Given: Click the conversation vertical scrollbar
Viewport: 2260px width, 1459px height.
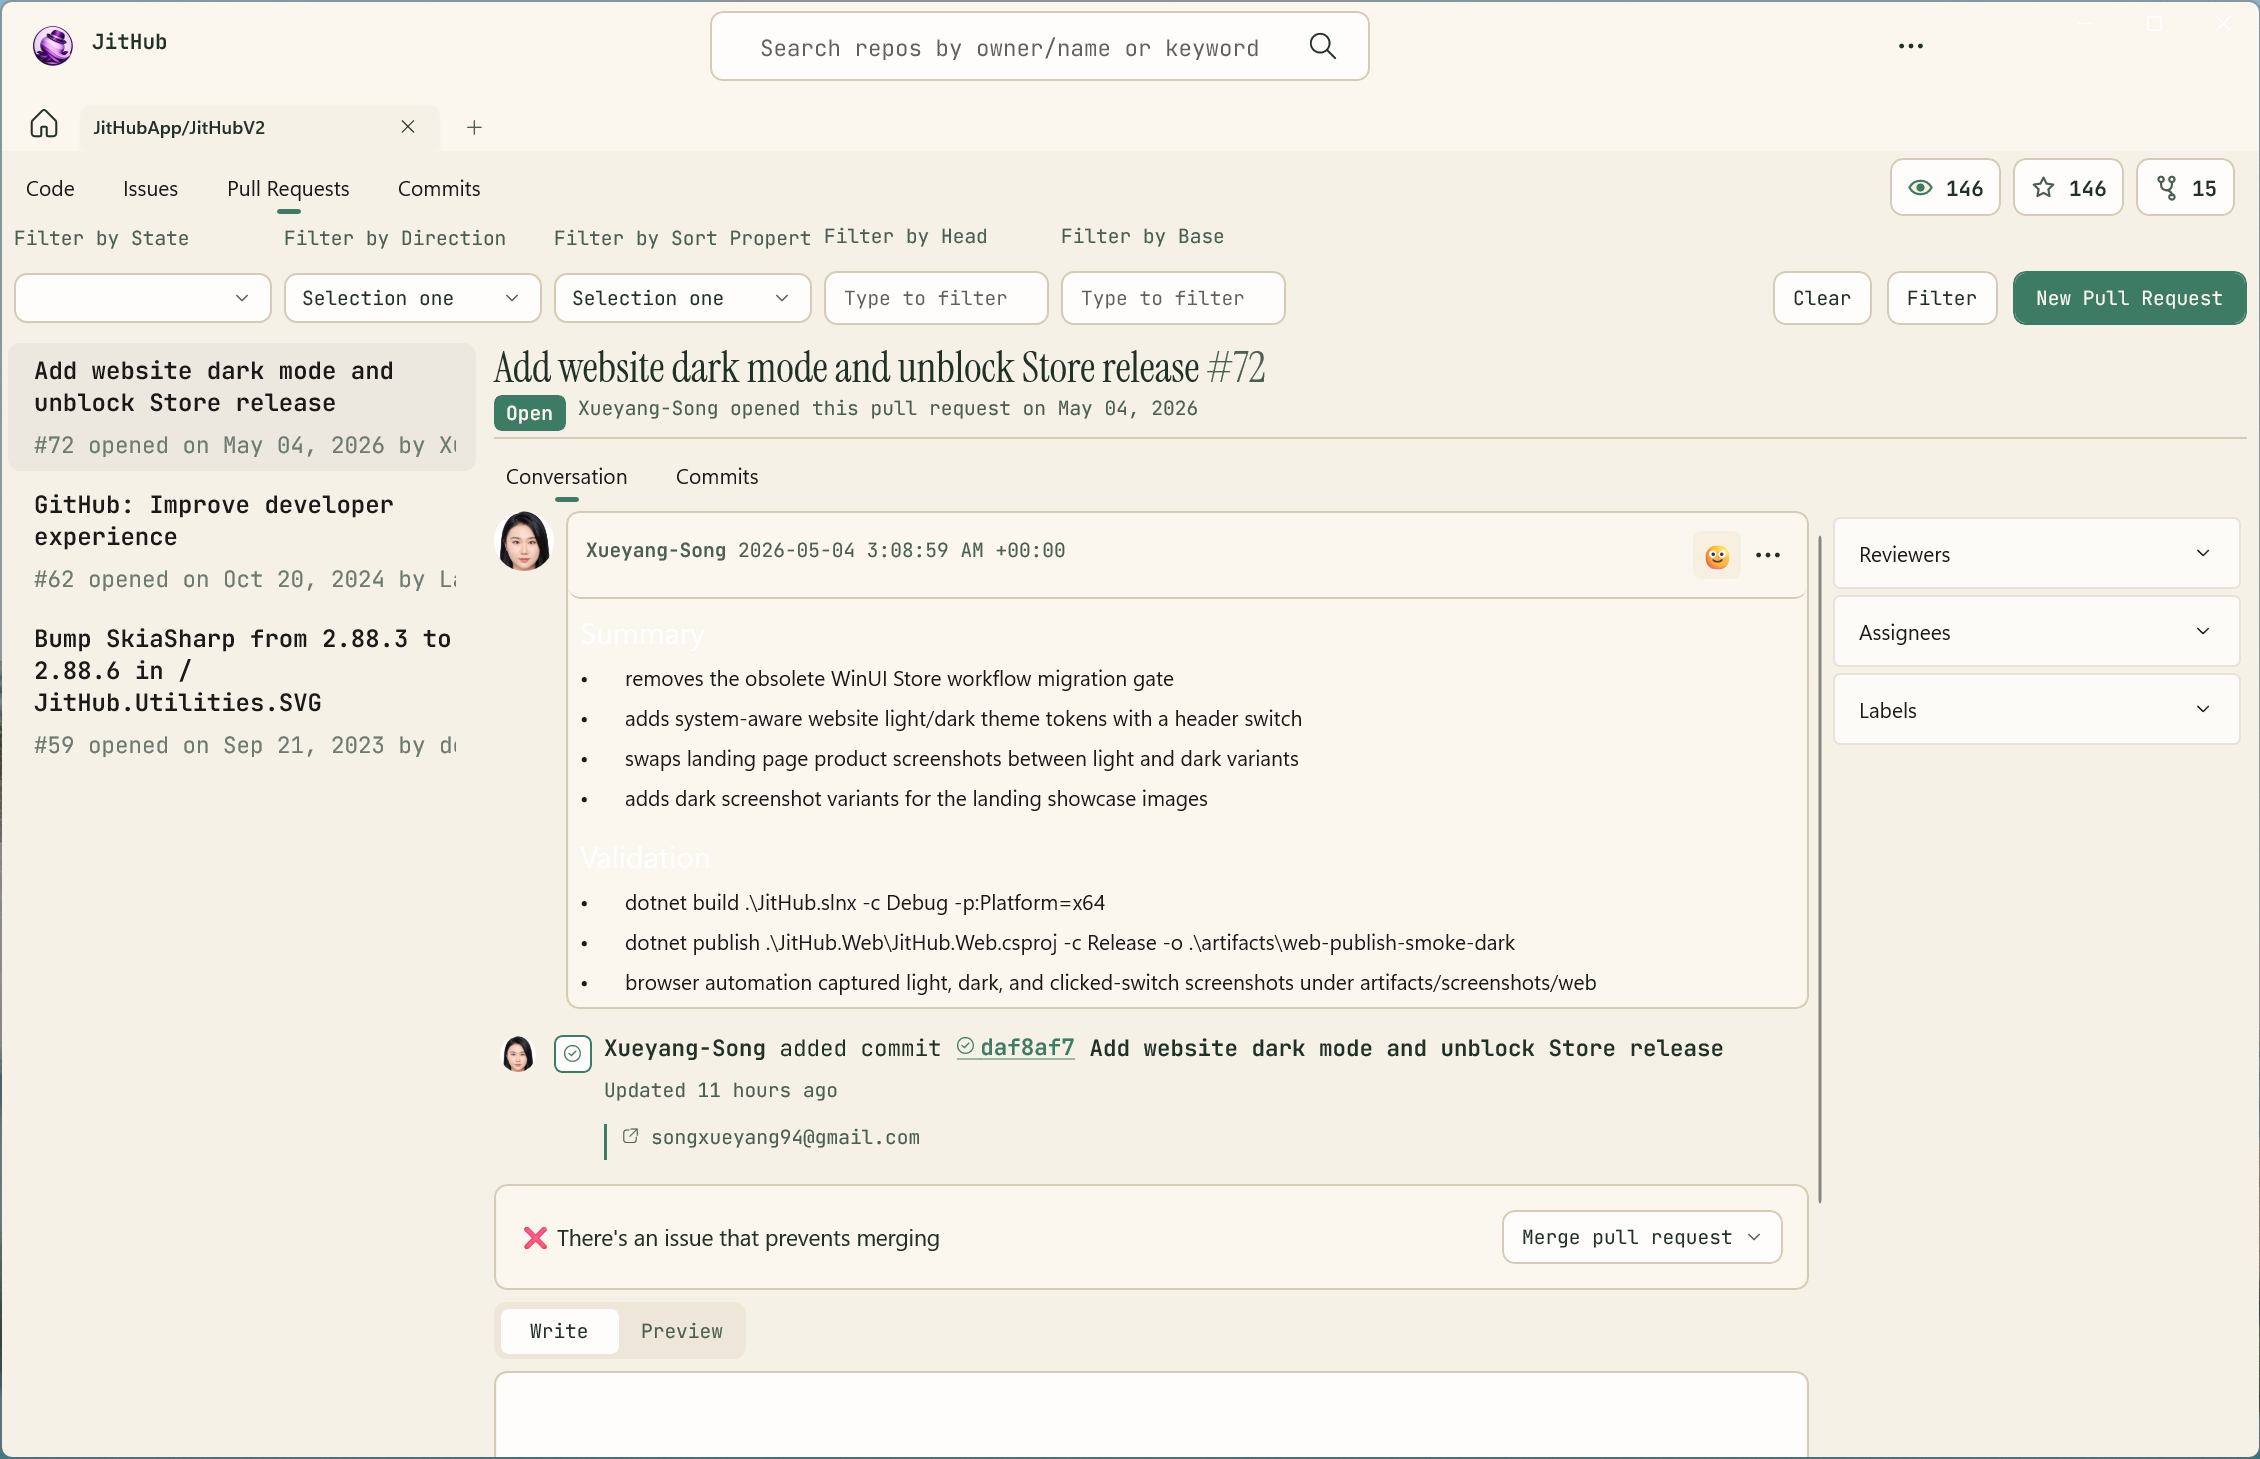Looking at the screenshot, I should 1819,868.
